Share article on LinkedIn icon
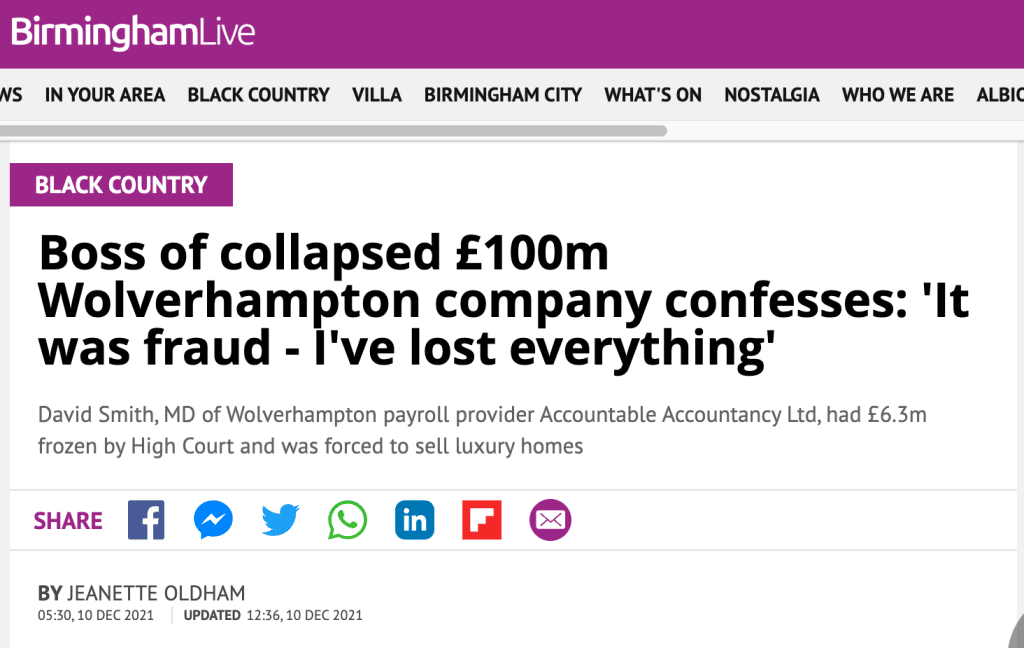 coord(415,520)
